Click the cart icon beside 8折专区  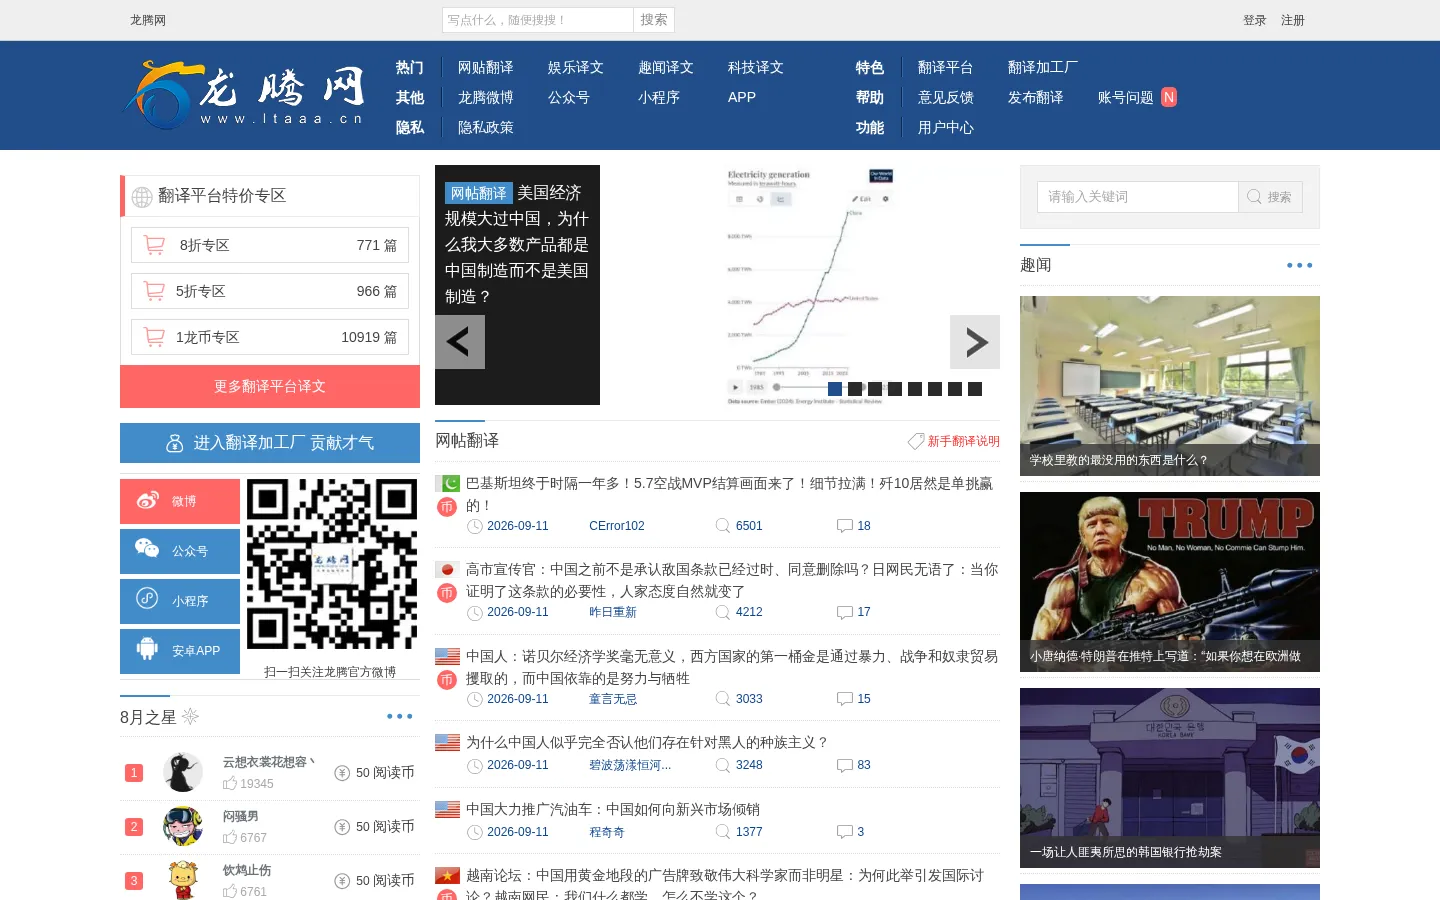tap(154, 245)
